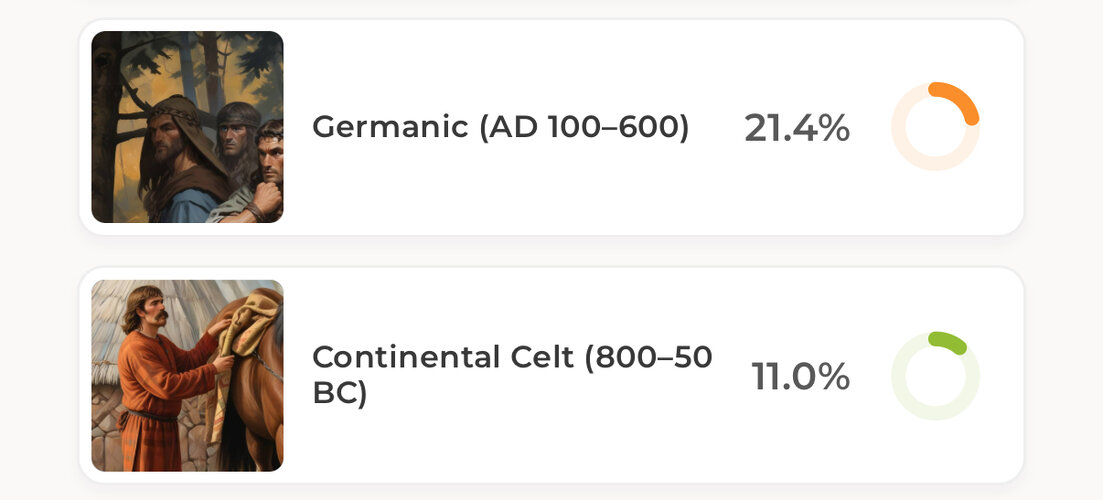
Task: Click the dark tree trunk in Germanic image
Action: (107, 127)
